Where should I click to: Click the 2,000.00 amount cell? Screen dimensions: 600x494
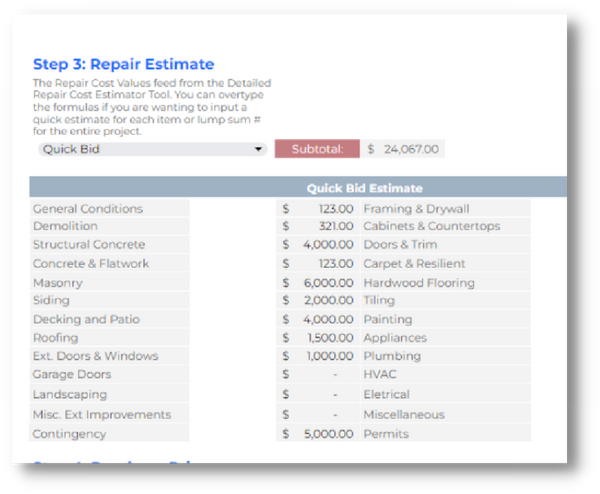click(x=318, y=301)
